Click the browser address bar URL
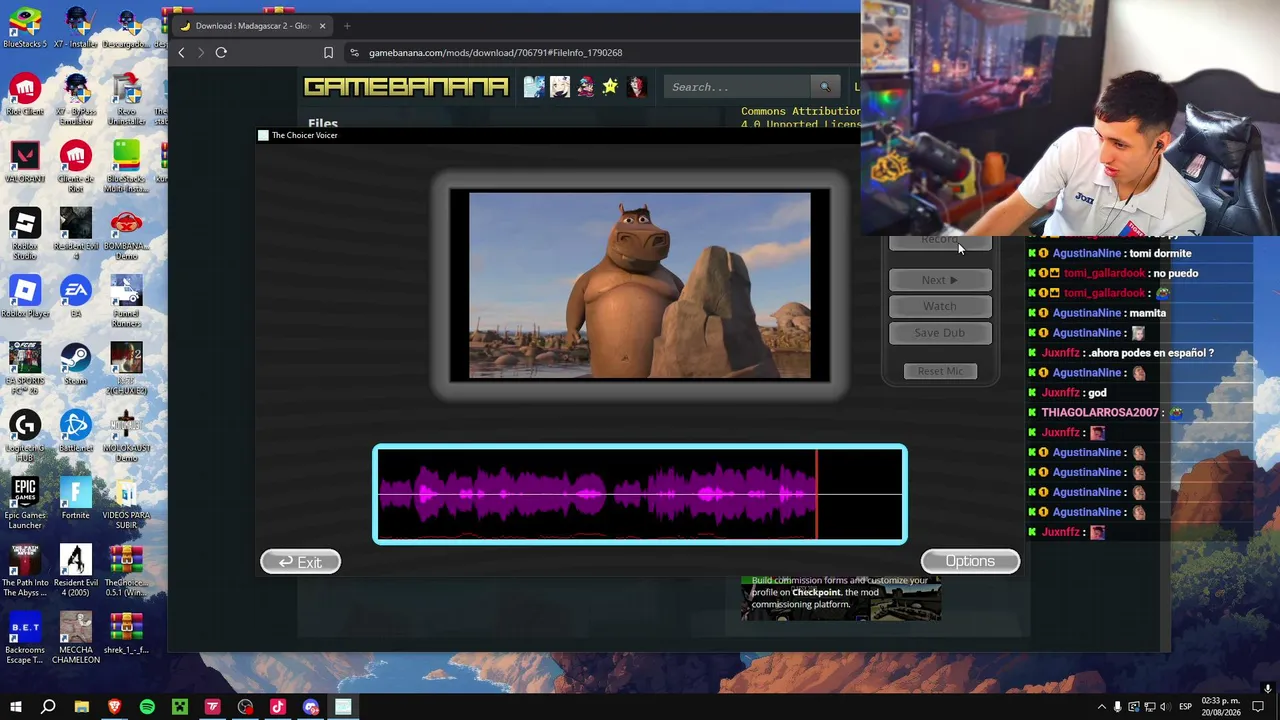1280x720 pixels. click(x=495, y=52)
